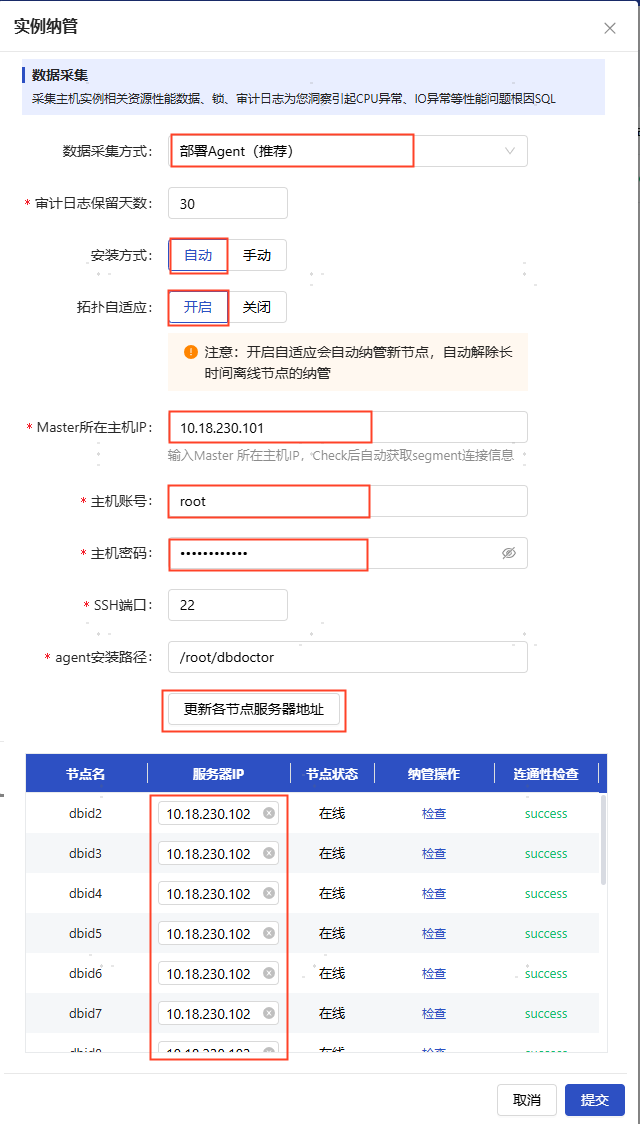
Task: Edit server IP field of dbid6
Action: coord(218,973)
